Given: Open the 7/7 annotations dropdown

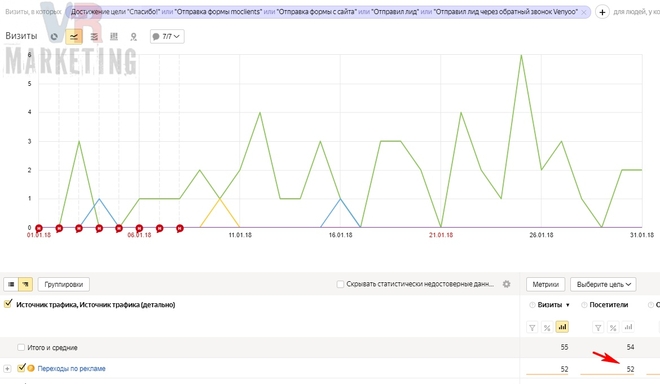Looking at the screenshot, I should [167, 37].
